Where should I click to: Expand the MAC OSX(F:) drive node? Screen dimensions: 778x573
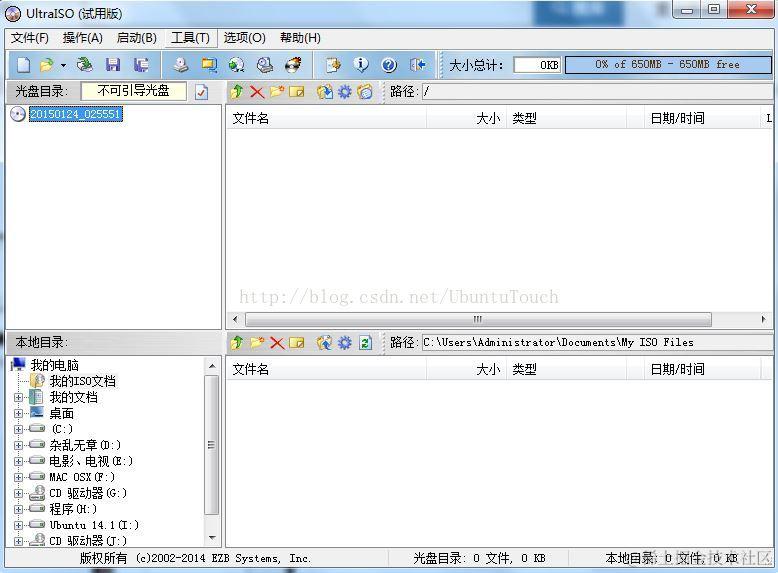click(18, 477)
